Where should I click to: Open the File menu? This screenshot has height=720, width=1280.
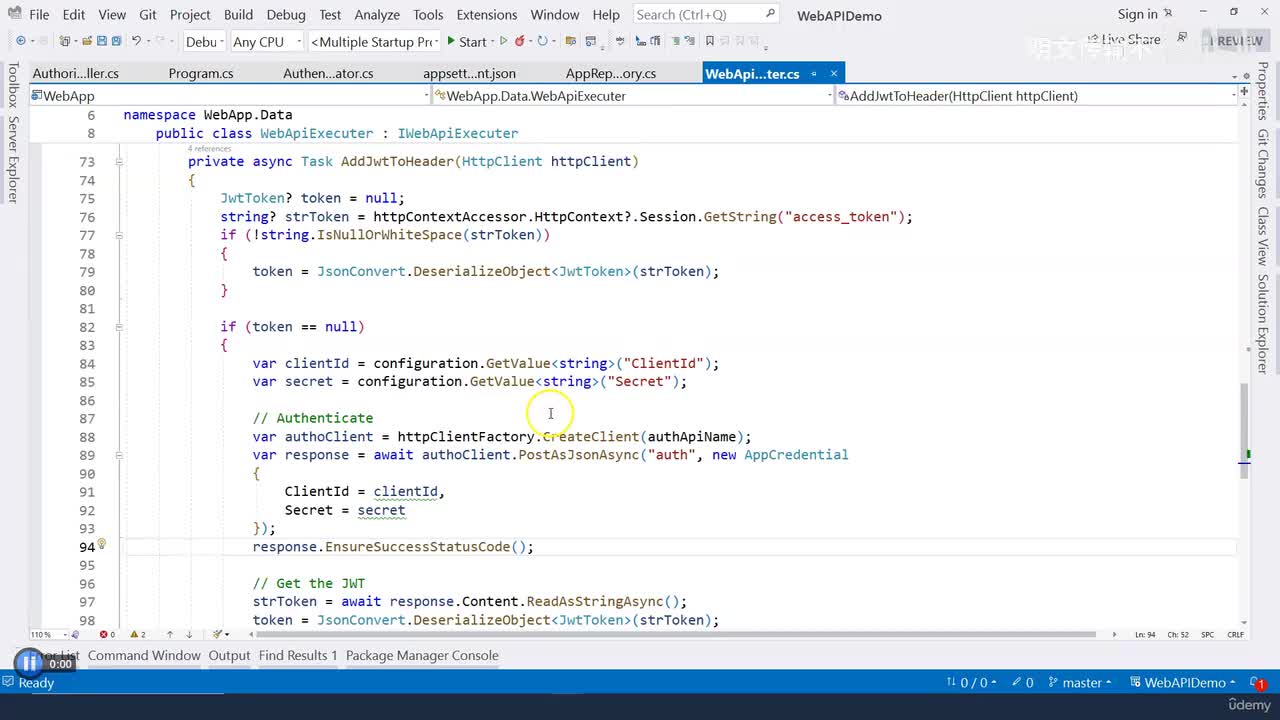(39, 15)
